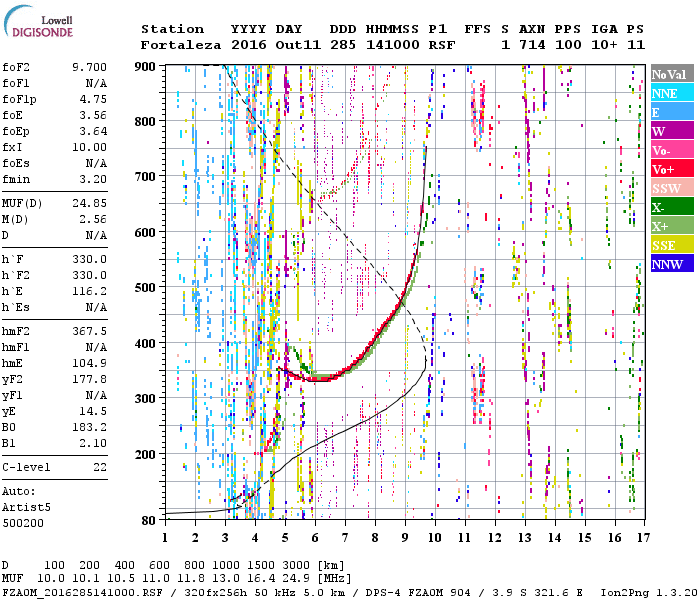
Task: Select the X+ legend swatch
Action: click(672, 225)
